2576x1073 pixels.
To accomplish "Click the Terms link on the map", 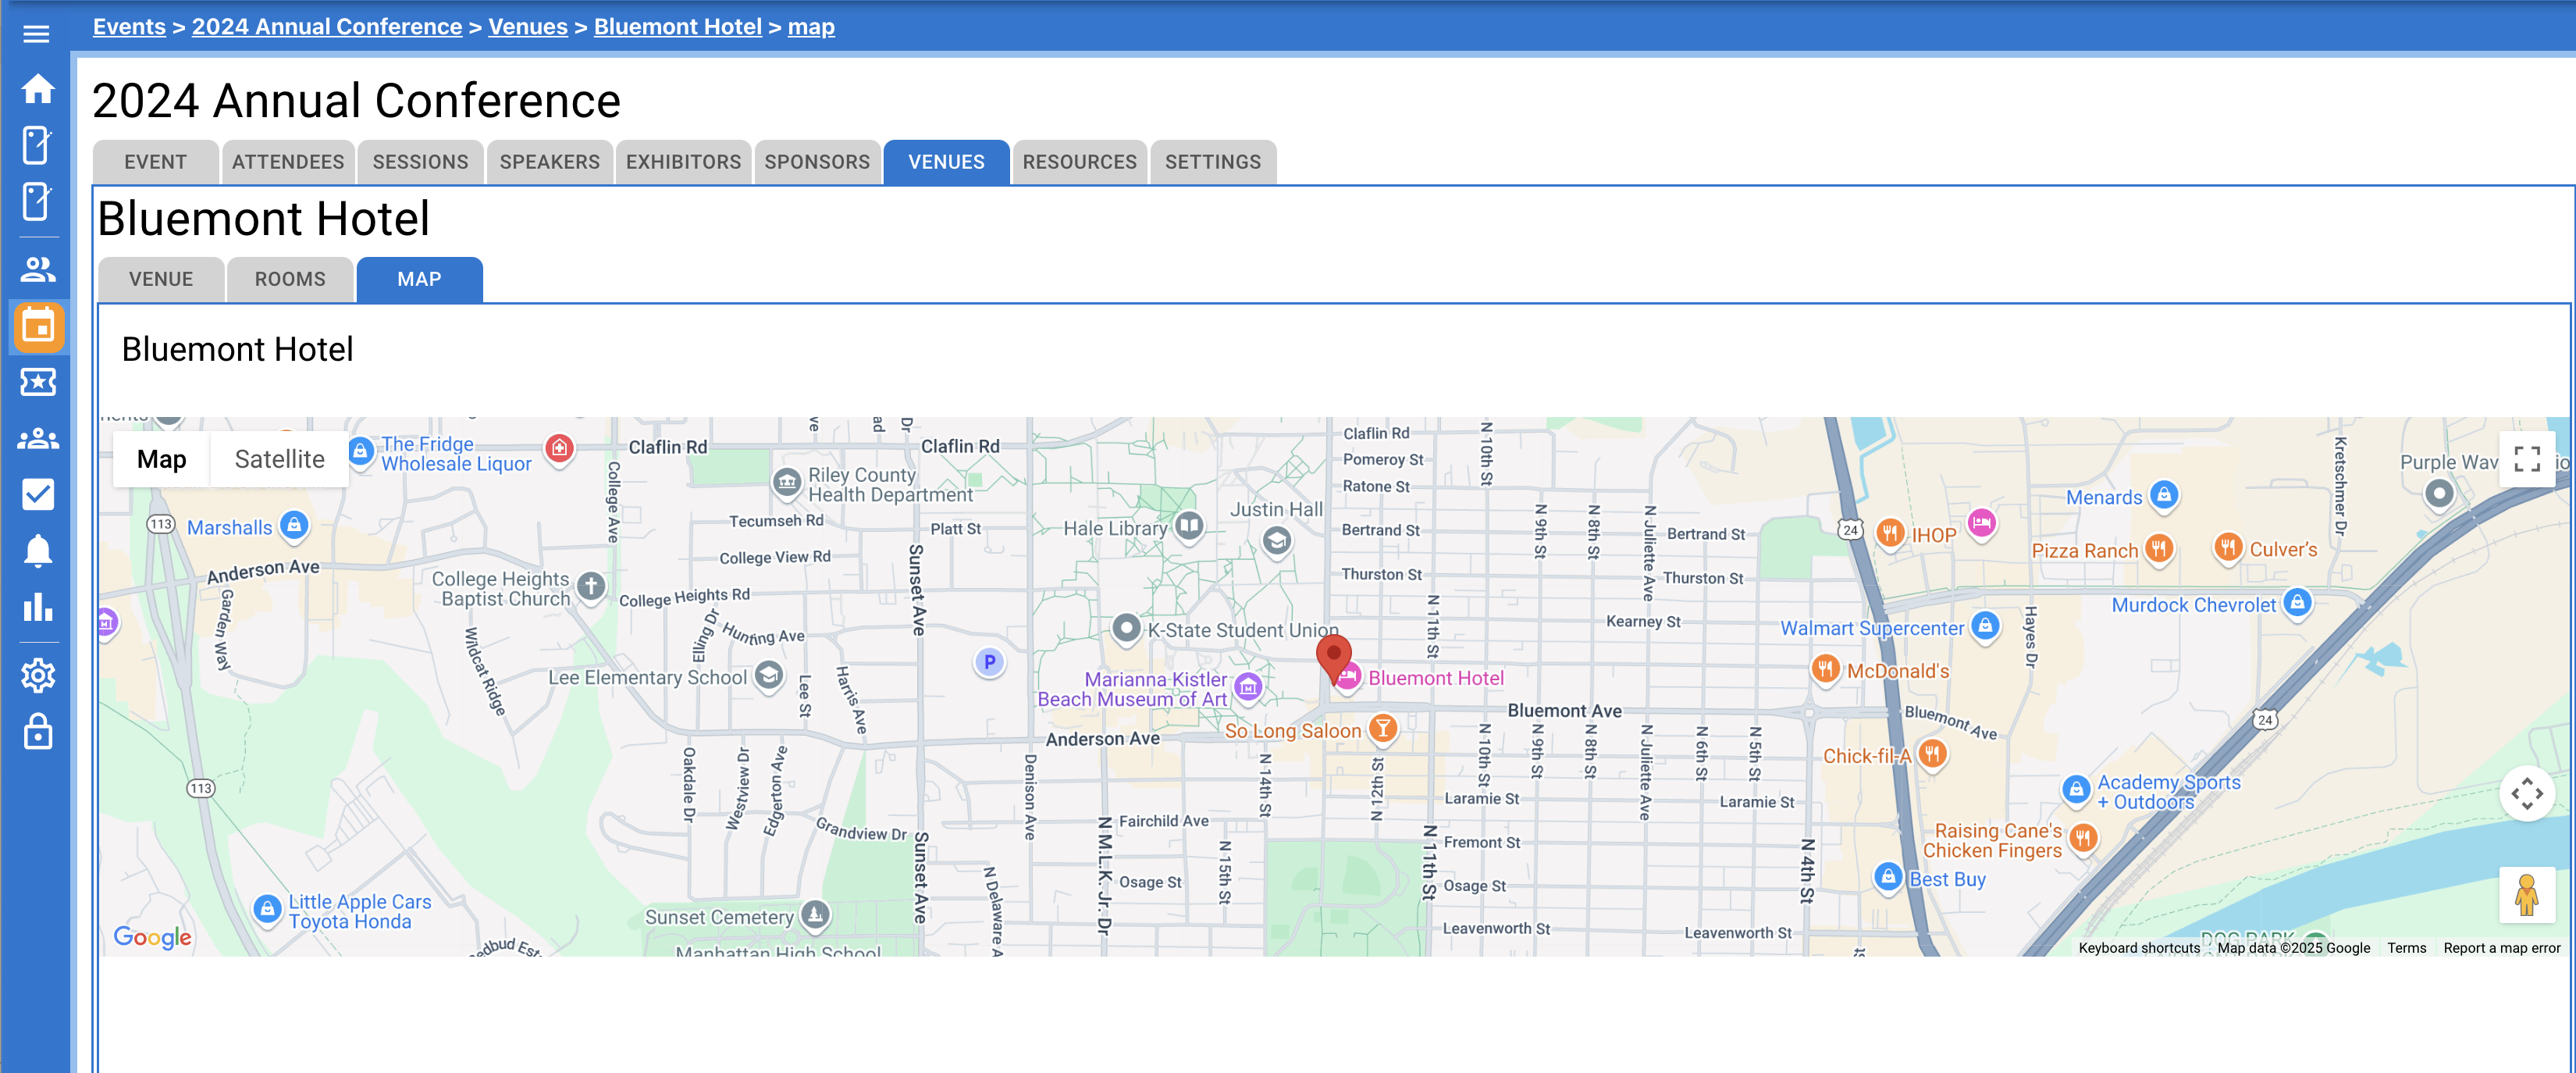I will tap(2406, 947).
